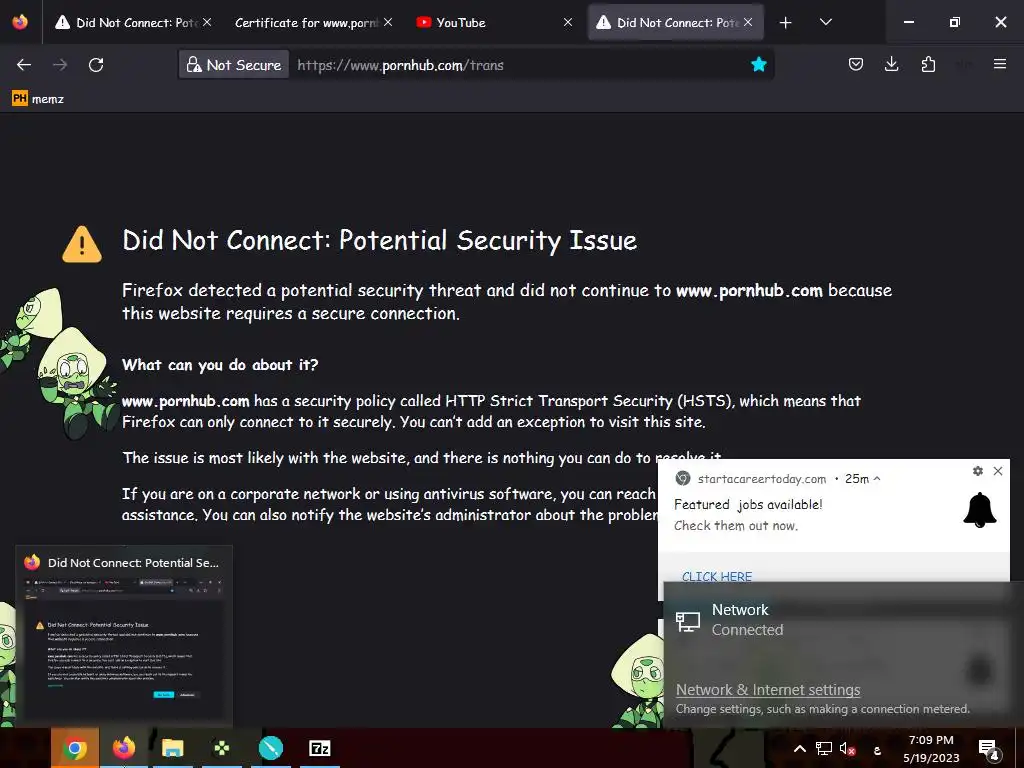
Task: Open the green clover app in taskbar
Action: click(222, 748)
